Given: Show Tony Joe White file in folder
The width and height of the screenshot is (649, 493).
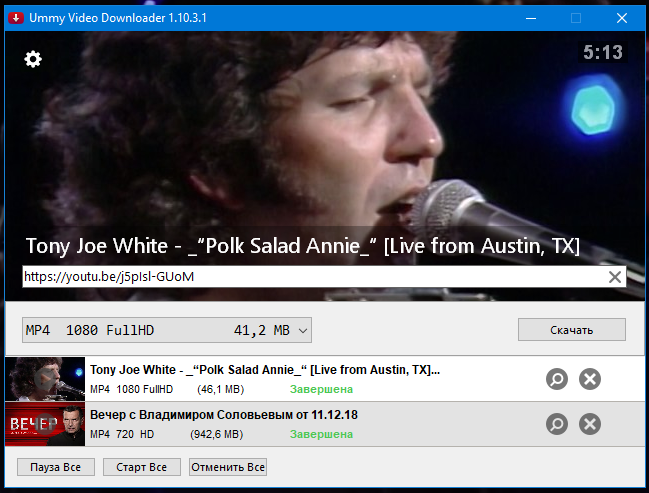Looking at the screenshot, I should pyautogui.click(x=557, y=379).
